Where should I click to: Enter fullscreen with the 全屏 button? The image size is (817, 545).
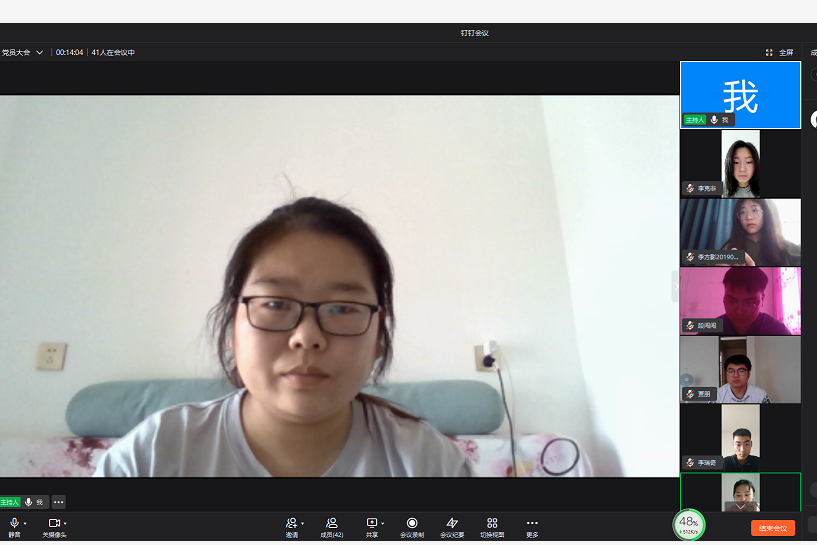click(780, 52)
